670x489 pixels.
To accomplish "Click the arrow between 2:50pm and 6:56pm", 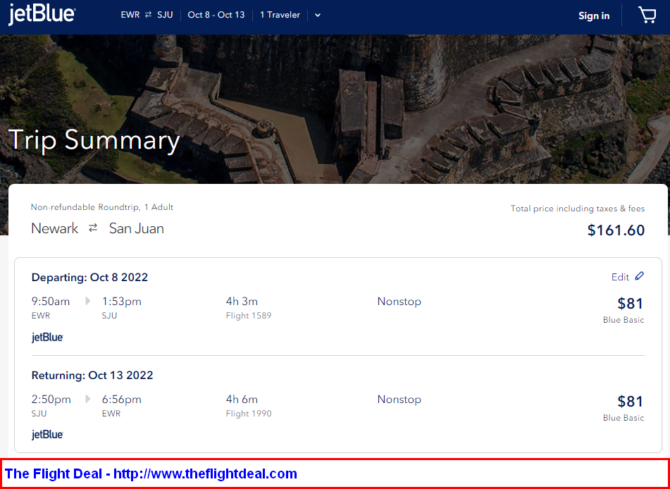I will [88, 399].
